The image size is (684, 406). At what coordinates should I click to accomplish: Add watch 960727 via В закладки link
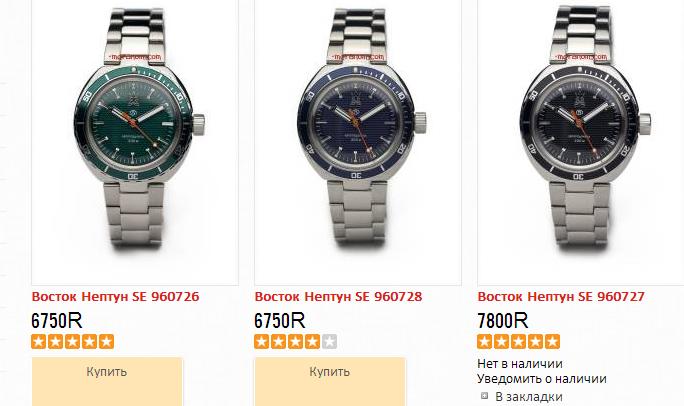pos(529,396)
